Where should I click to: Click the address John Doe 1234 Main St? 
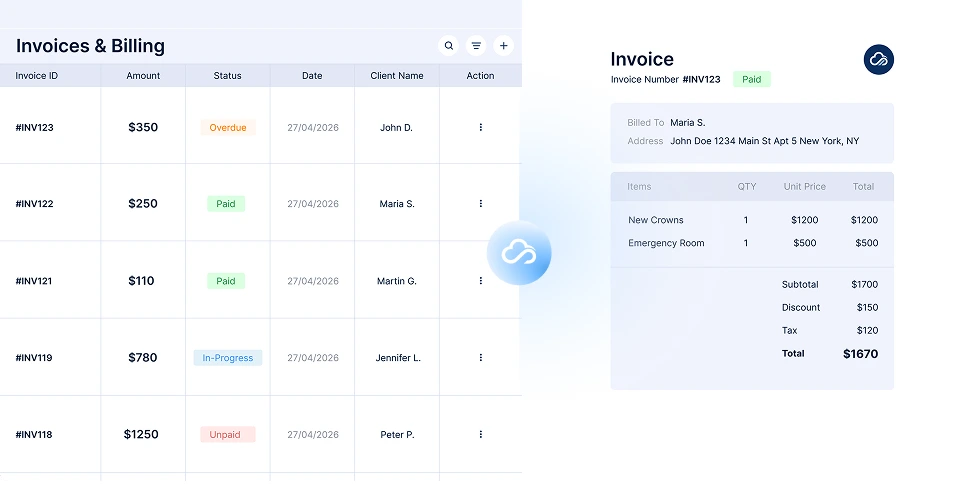(x=764, y=141)
